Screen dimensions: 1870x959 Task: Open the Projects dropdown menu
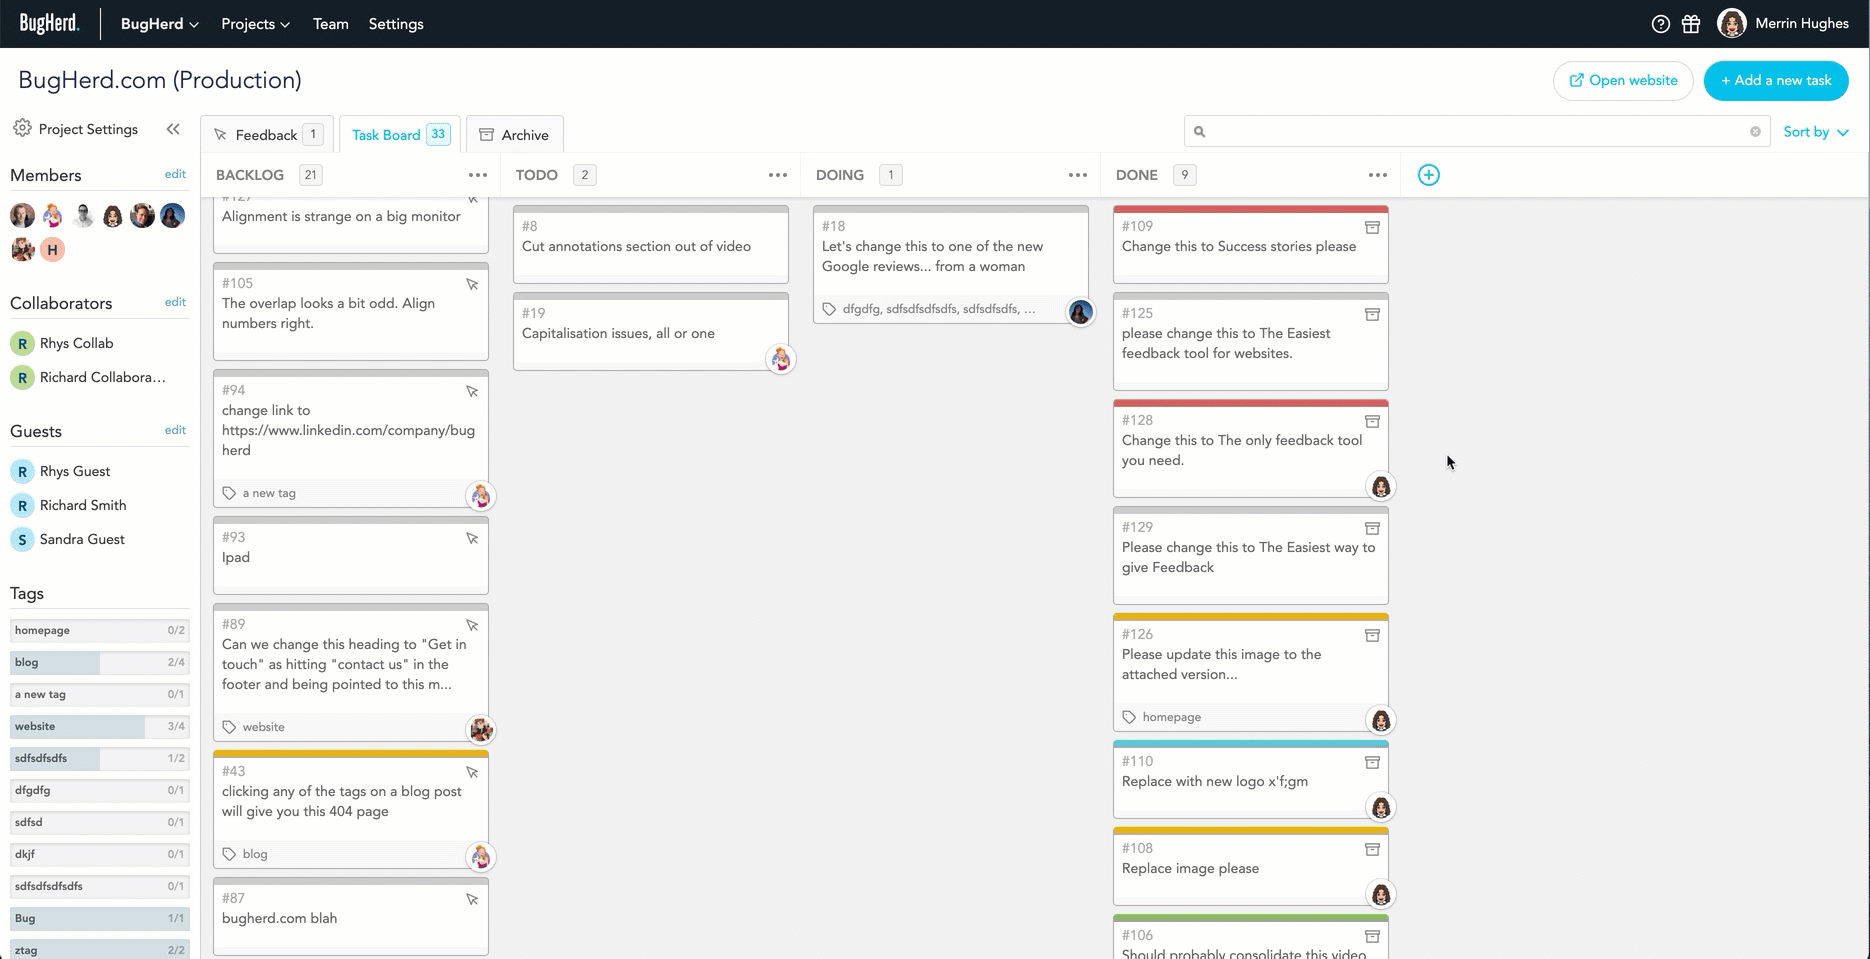tap(255, 24)
